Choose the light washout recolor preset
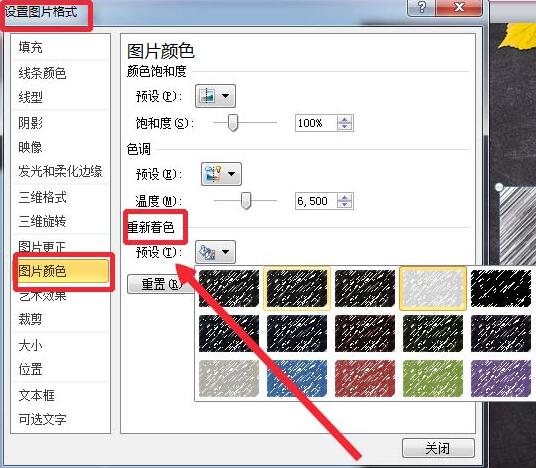The image size is (536, 468). [433, 288]
